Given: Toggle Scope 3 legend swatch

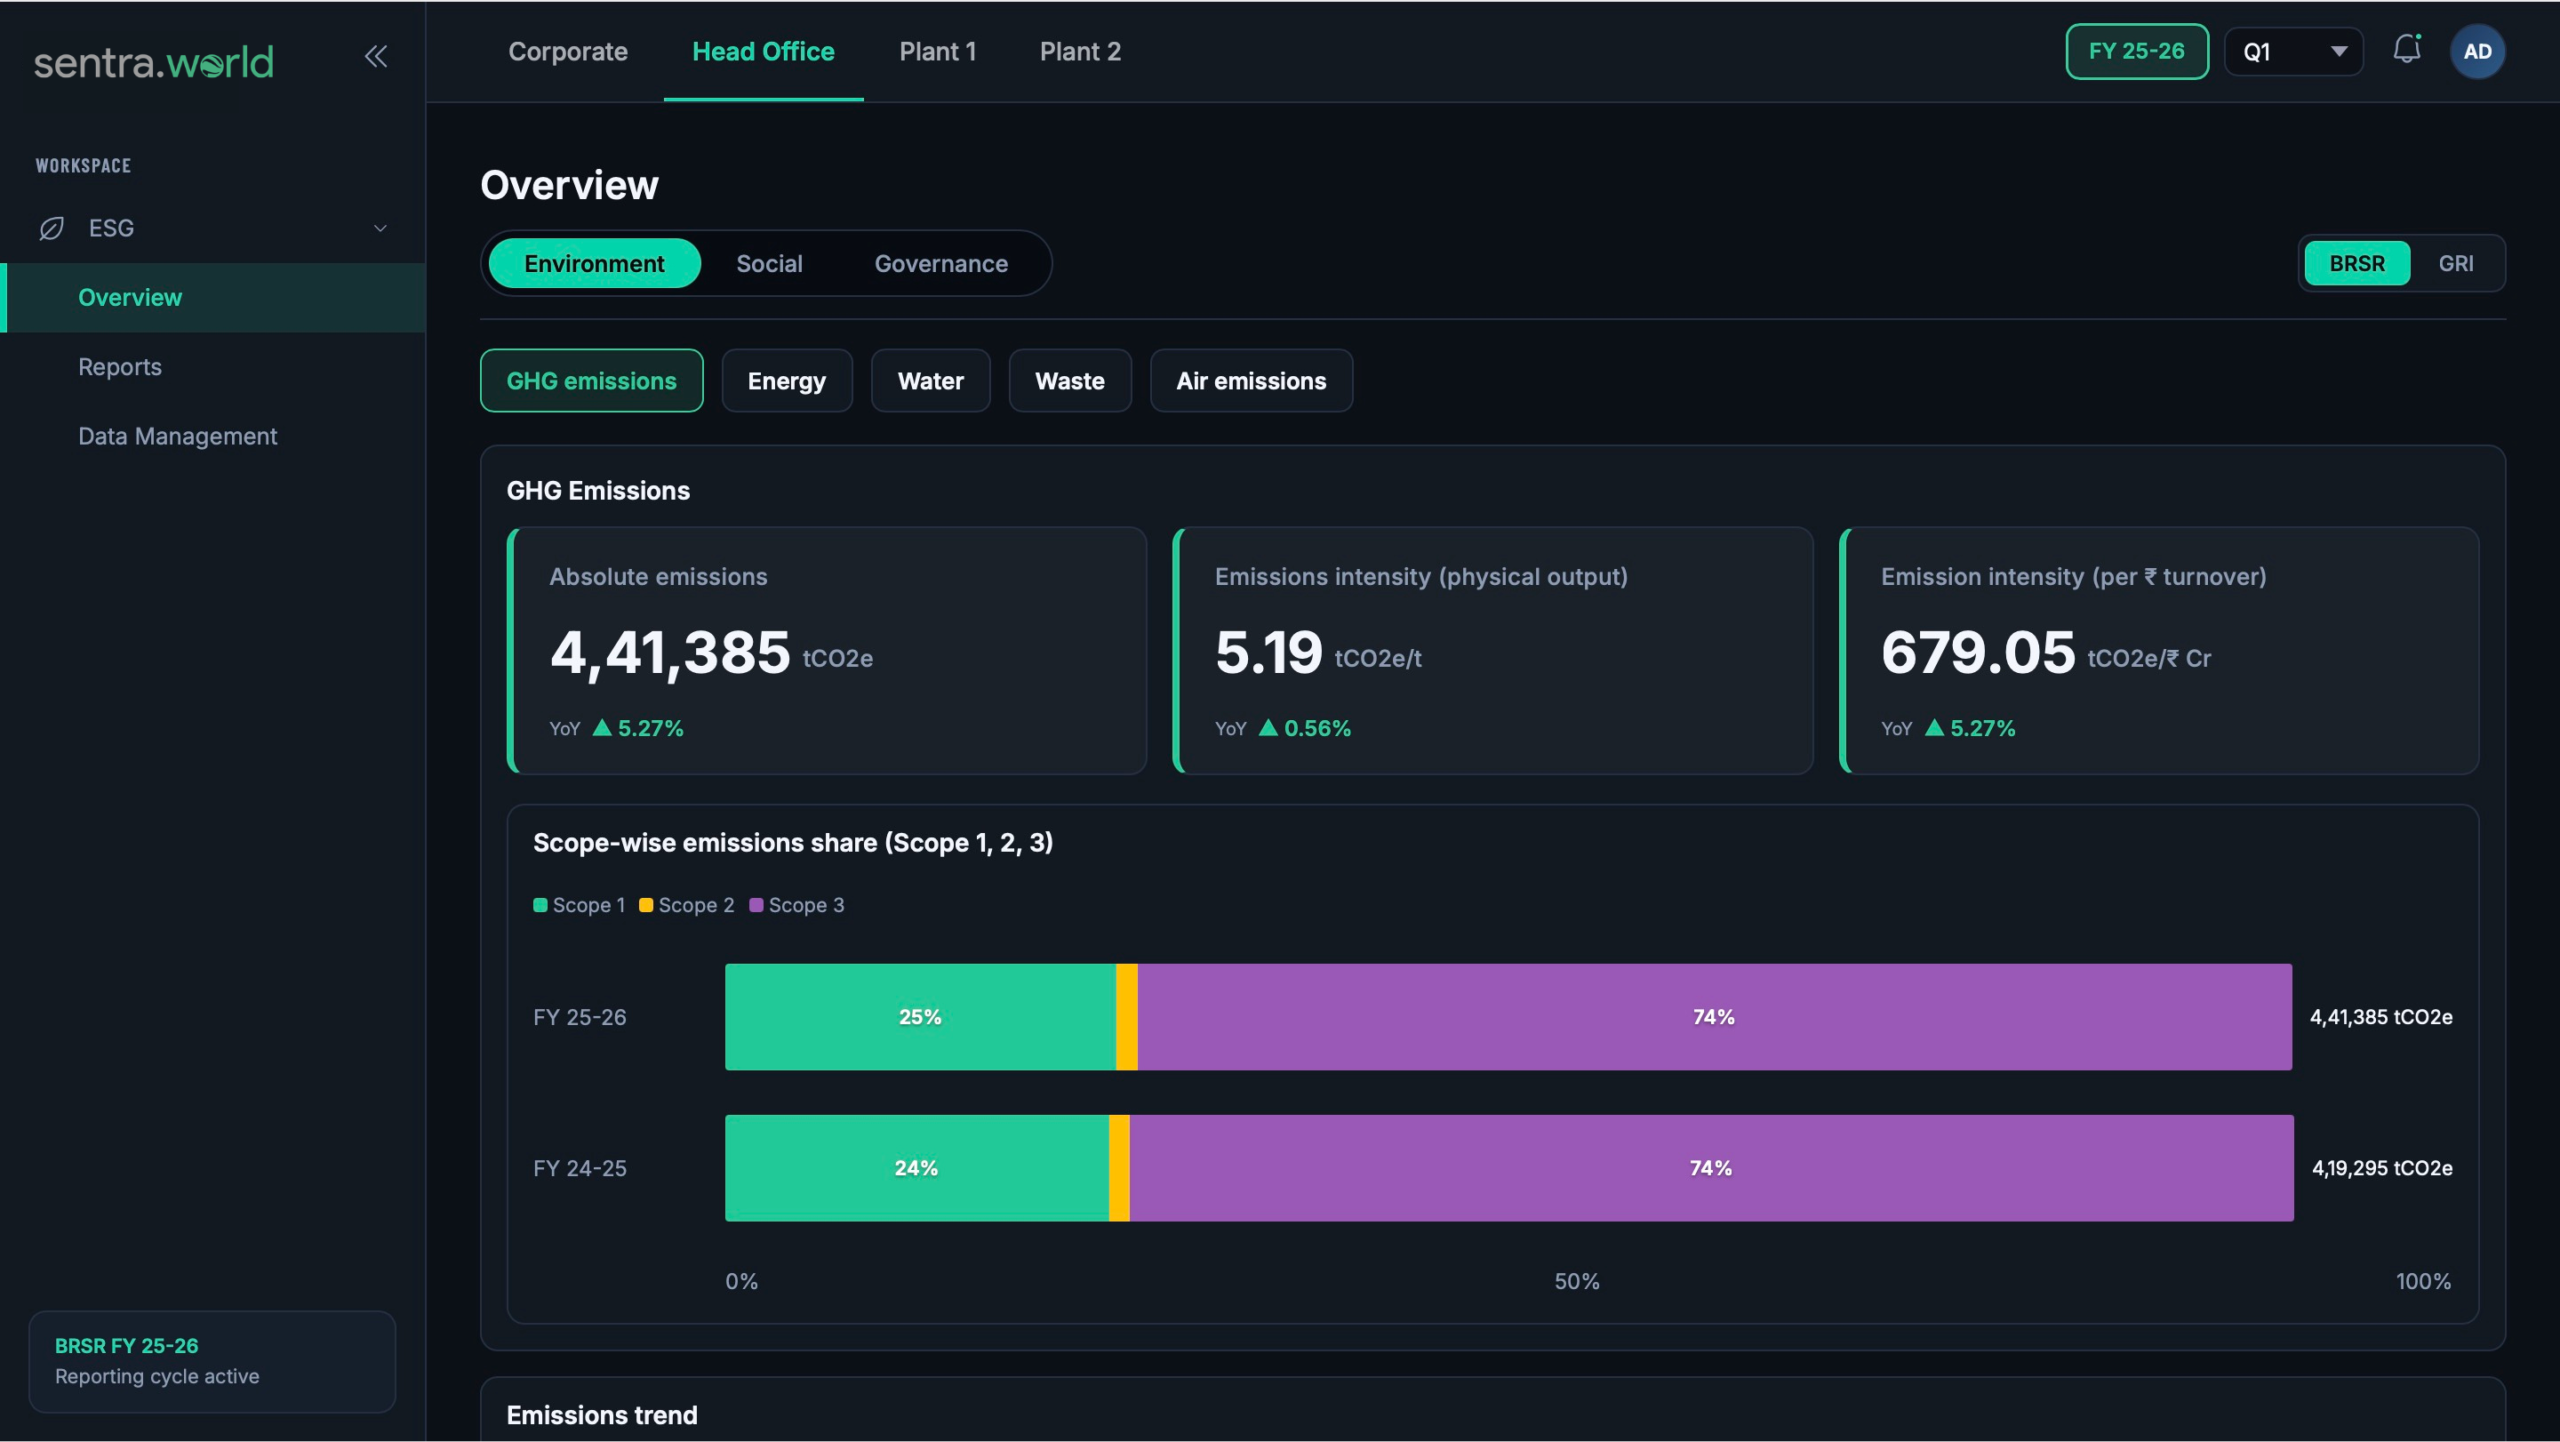Looking at the screenshot, I should (x=756, y=905).
